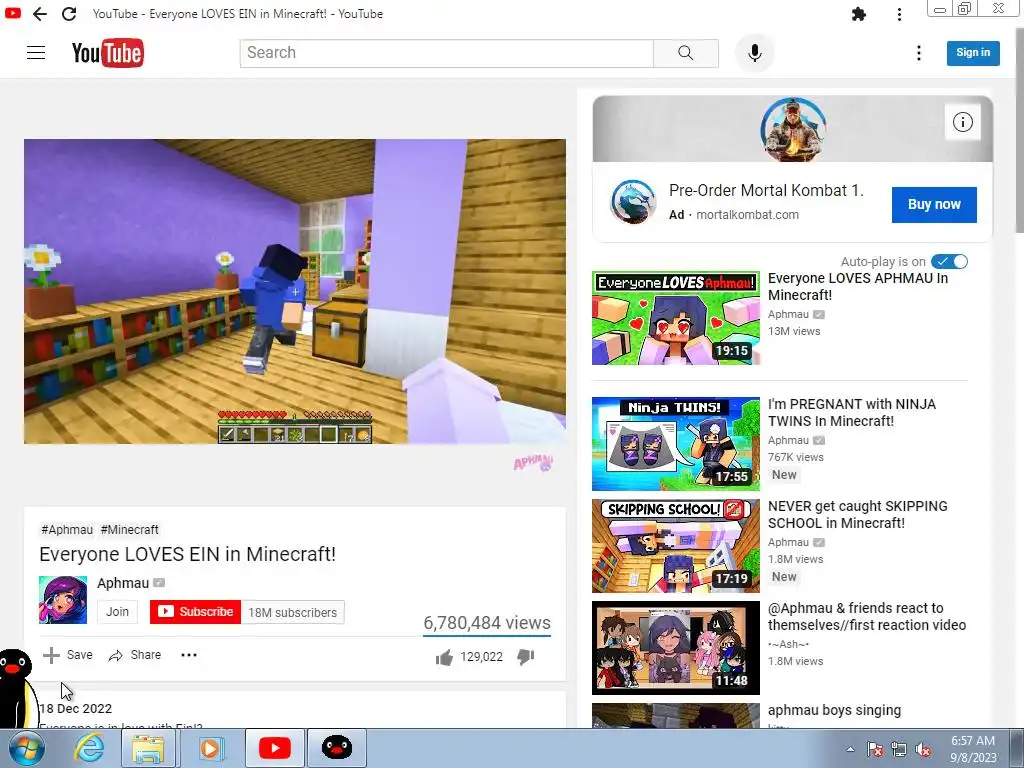This screenshot has height=768, width=1024.
Task: Open the ~Ash~ channel name
Action: (x=788, y=644)
